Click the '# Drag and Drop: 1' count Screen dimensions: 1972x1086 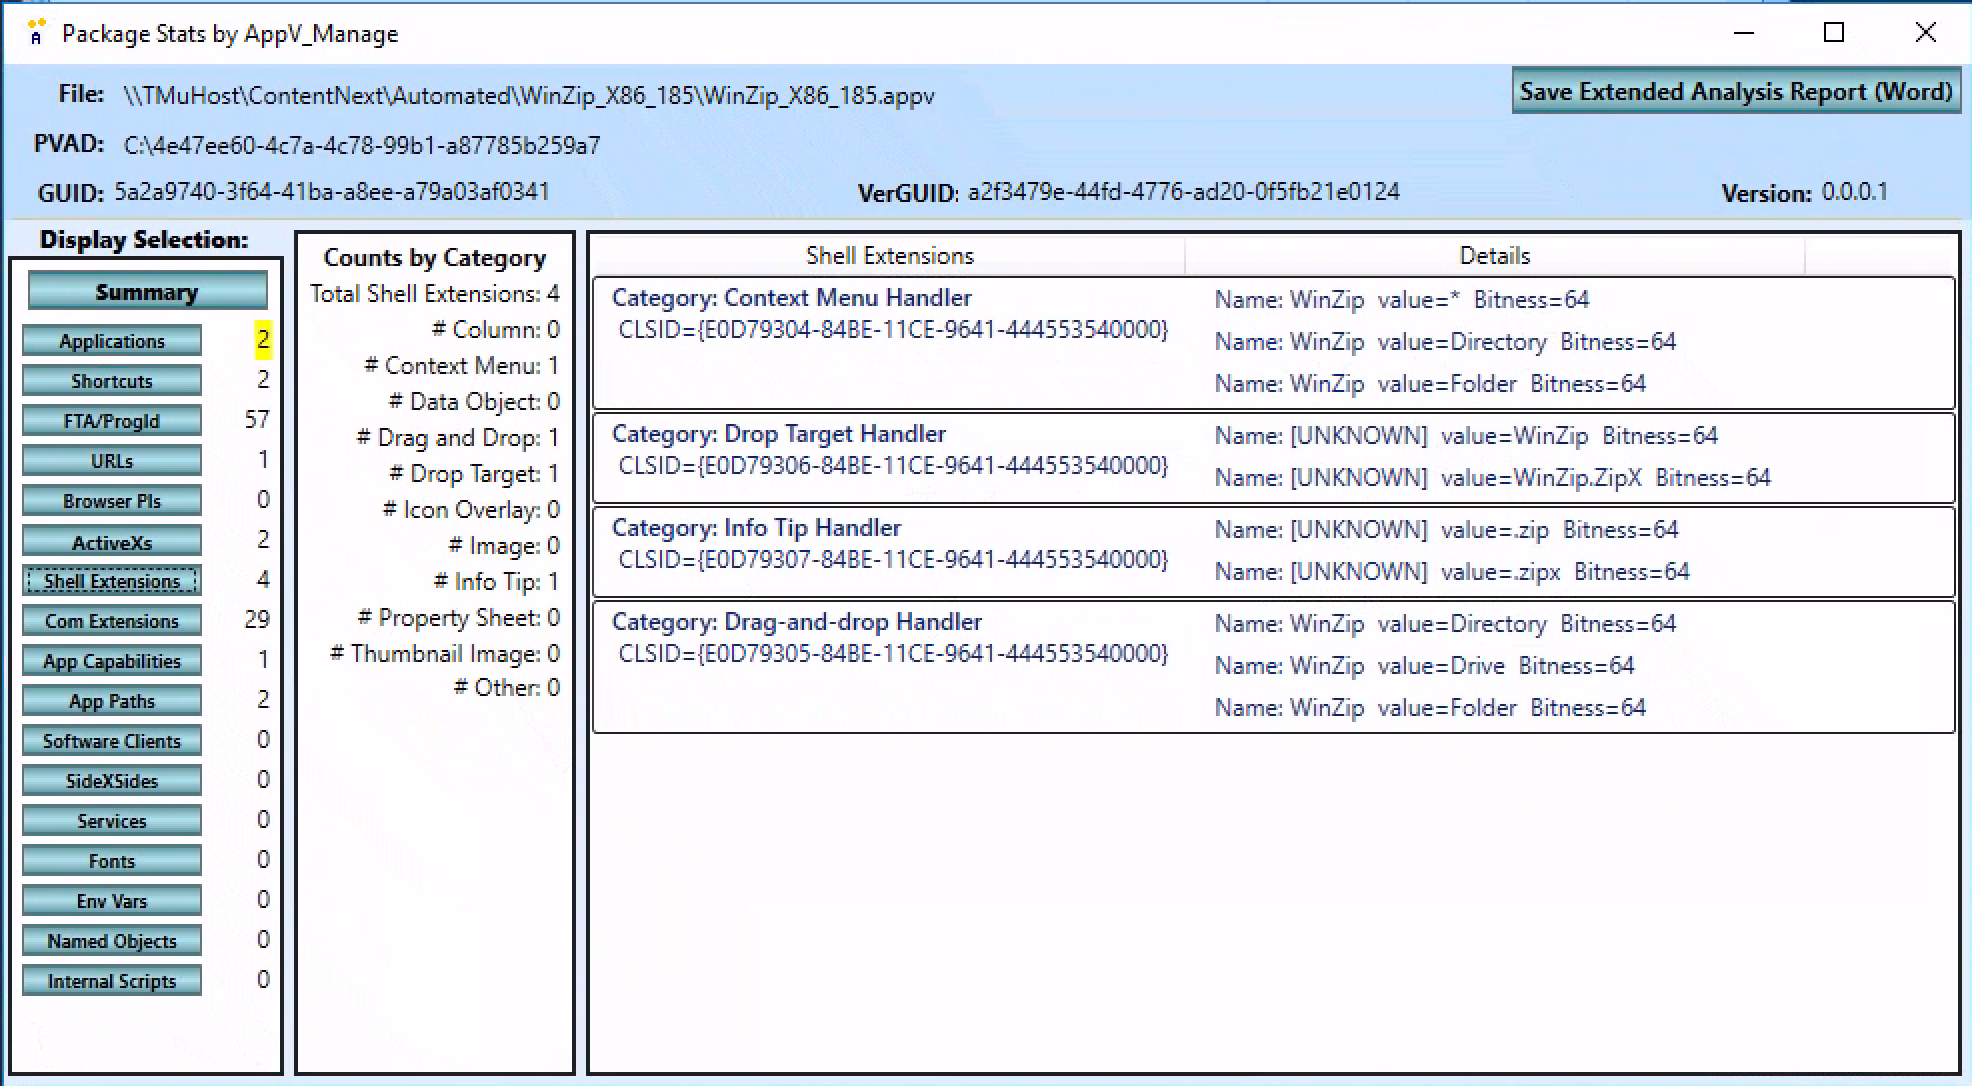458,438
